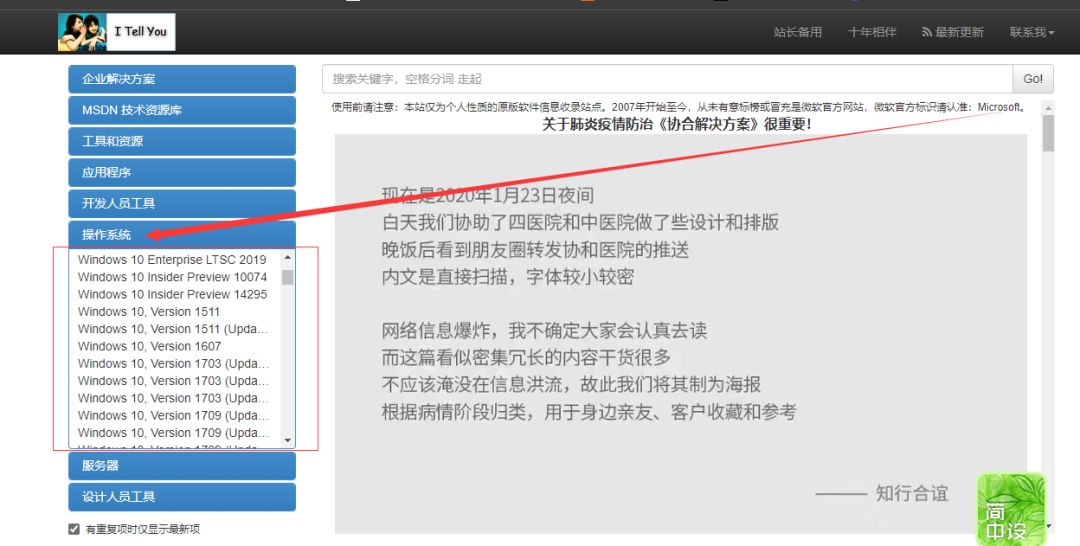Select Windows 10 Enterprise LTSC 2019
1080x546 pixels.
(172, 260)
